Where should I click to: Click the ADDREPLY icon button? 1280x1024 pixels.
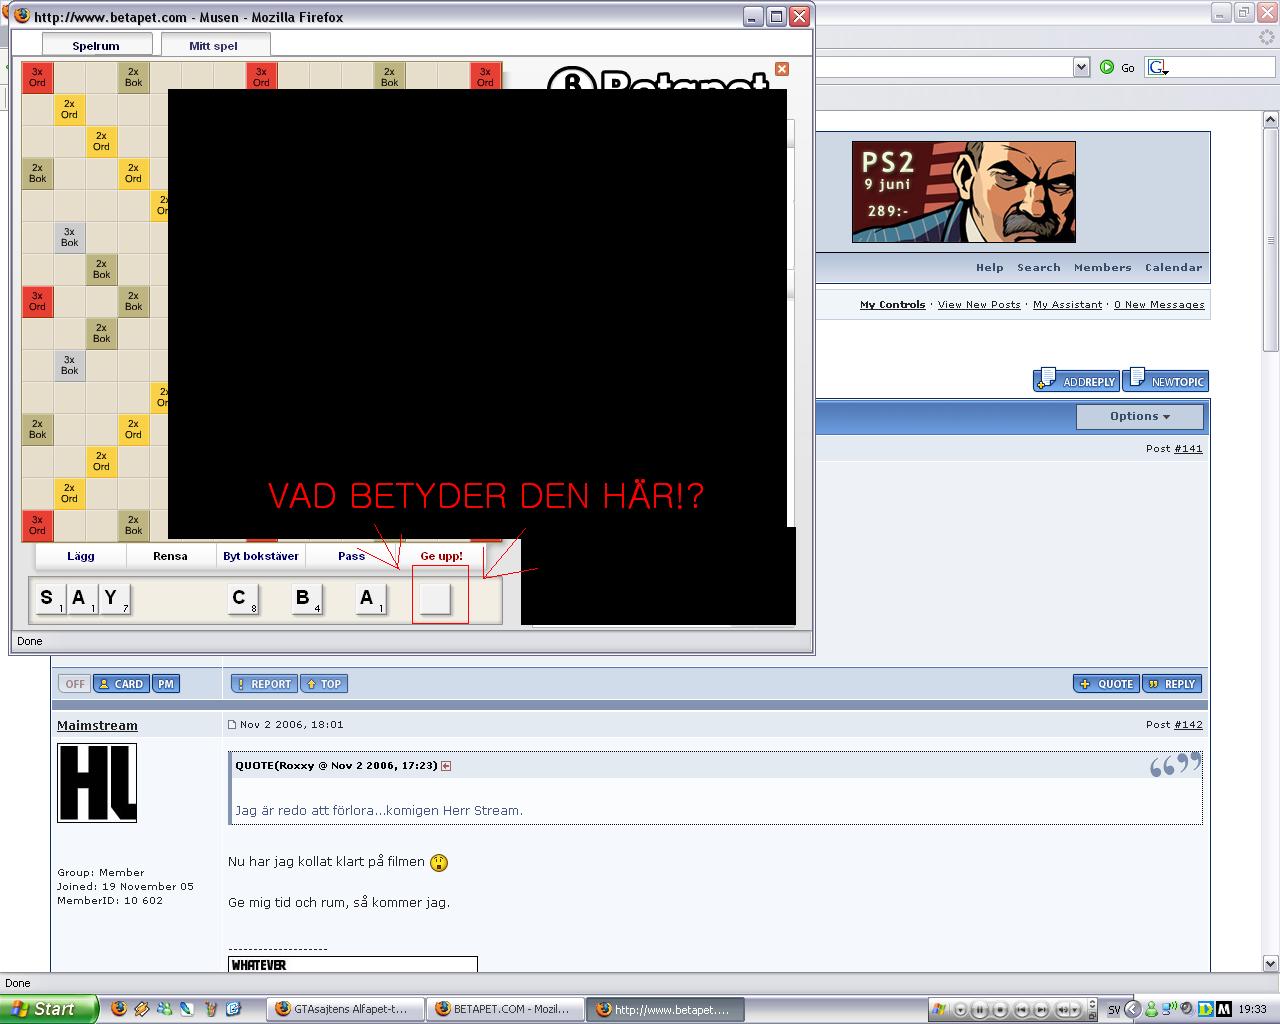point(1076,380)
